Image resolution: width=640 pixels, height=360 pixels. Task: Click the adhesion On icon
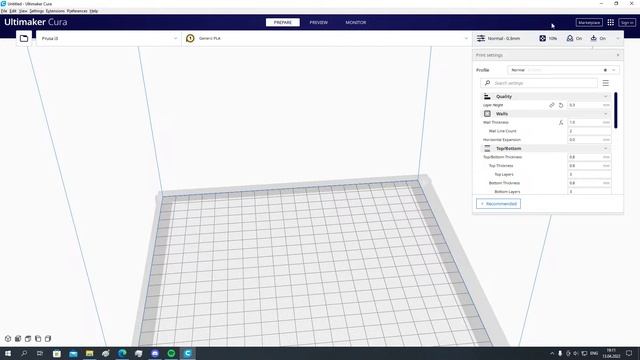[593, 38]
